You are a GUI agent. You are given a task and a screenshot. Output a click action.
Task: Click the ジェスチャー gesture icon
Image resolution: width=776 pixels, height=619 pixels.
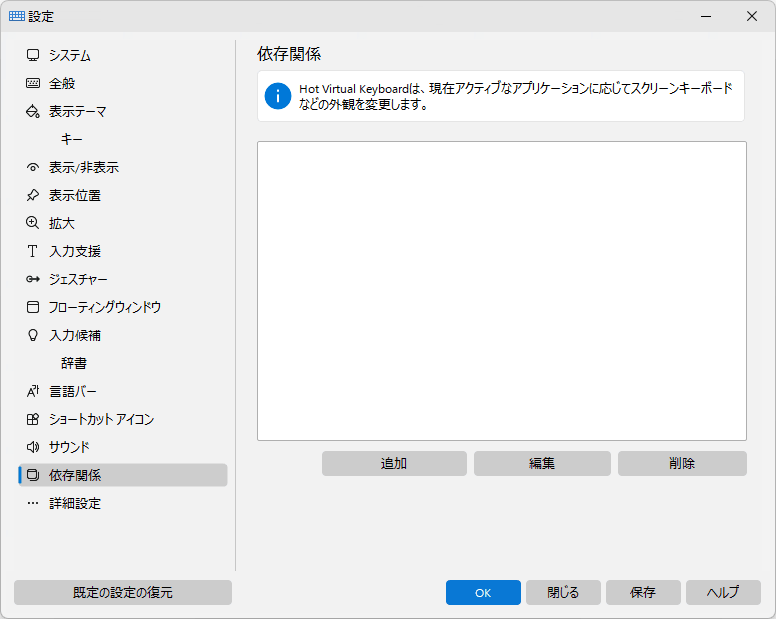click(33, 279)
